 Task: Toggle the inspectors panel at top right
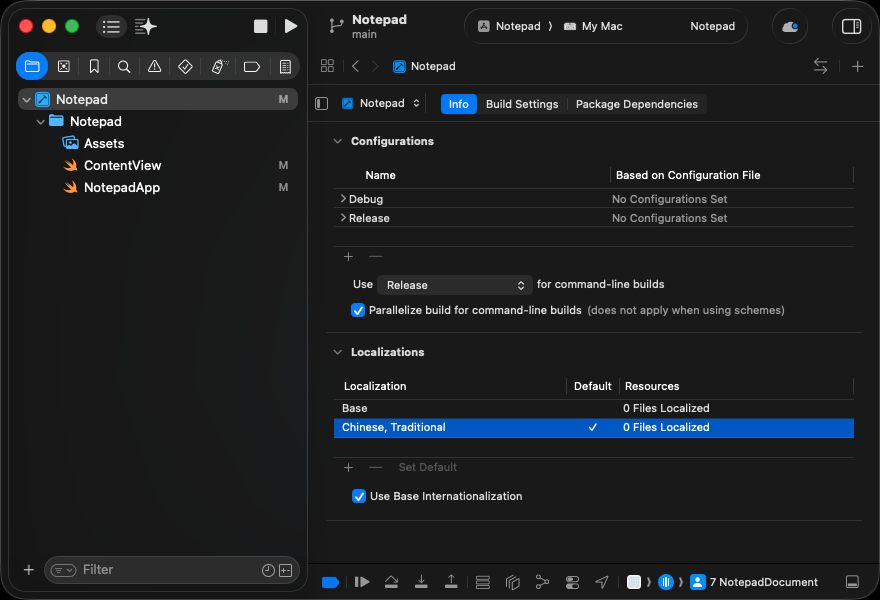[851, 26]
